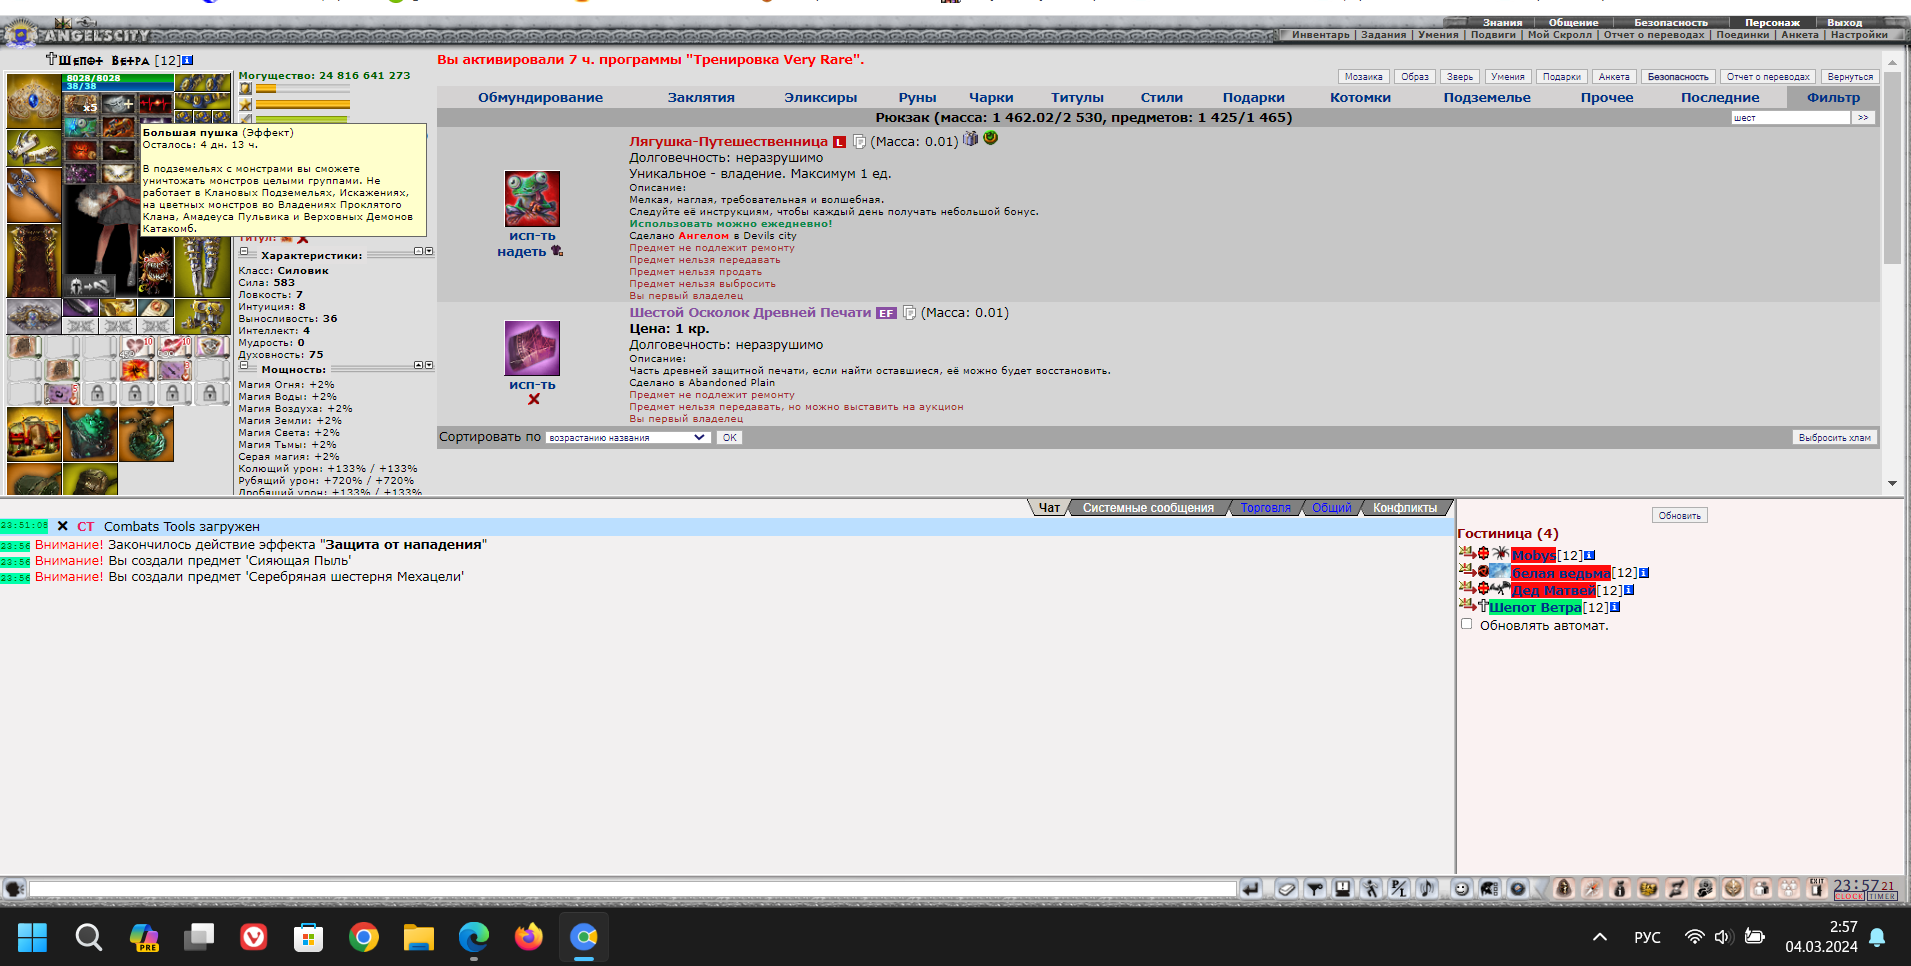Open Firefox from the taskbar

coord(529,937)
